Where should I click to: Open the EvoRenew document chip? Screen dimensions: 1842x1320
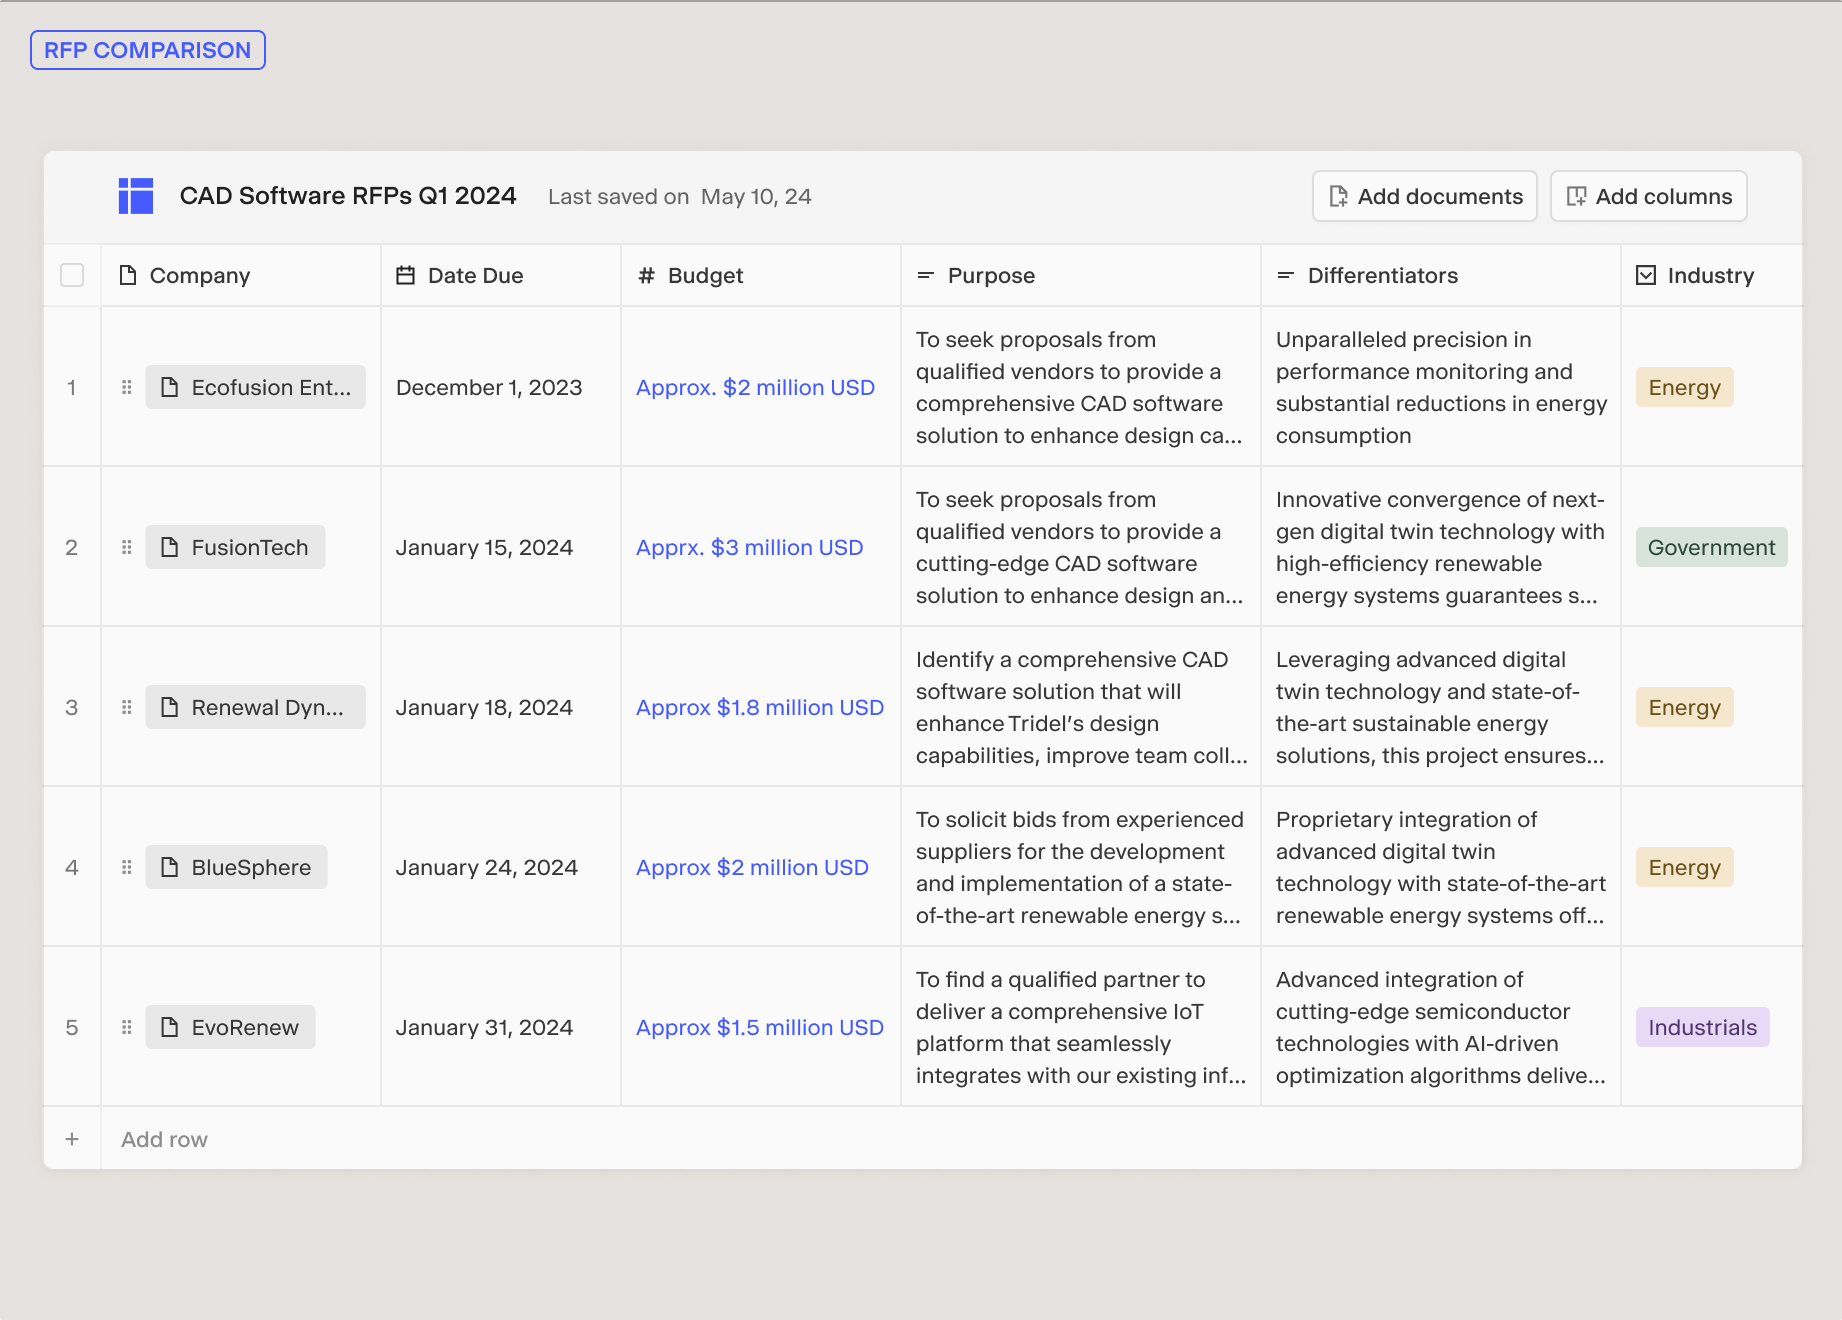click(231, 1027)
